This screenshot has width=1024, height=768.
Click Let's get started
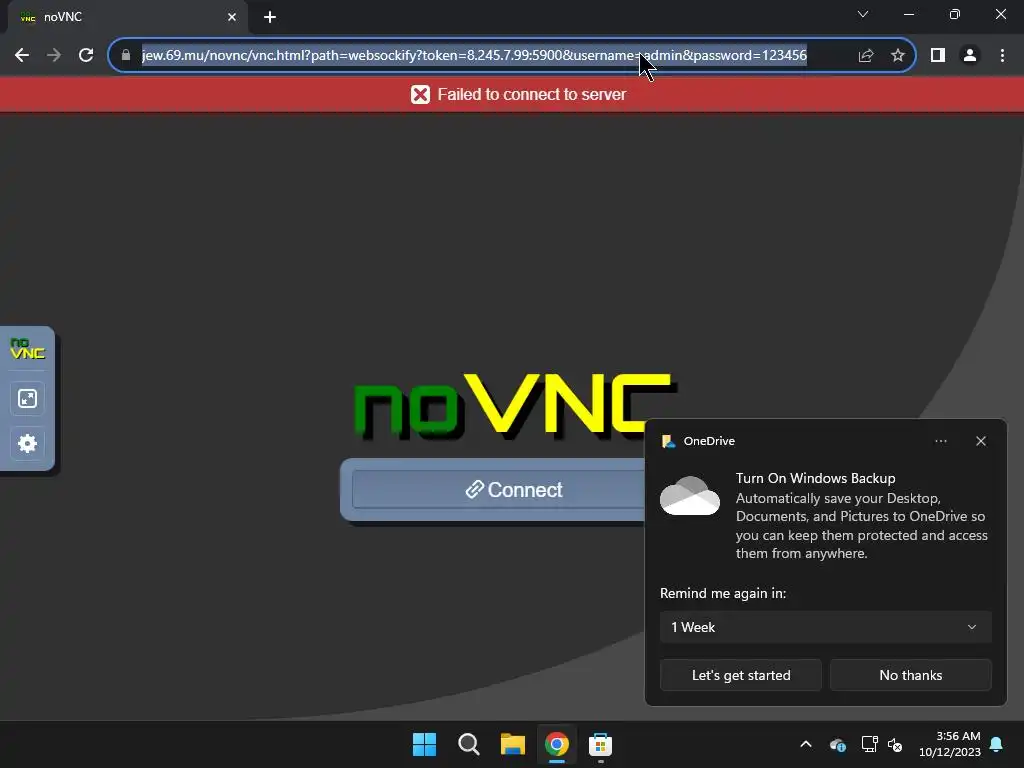point(741,675)
